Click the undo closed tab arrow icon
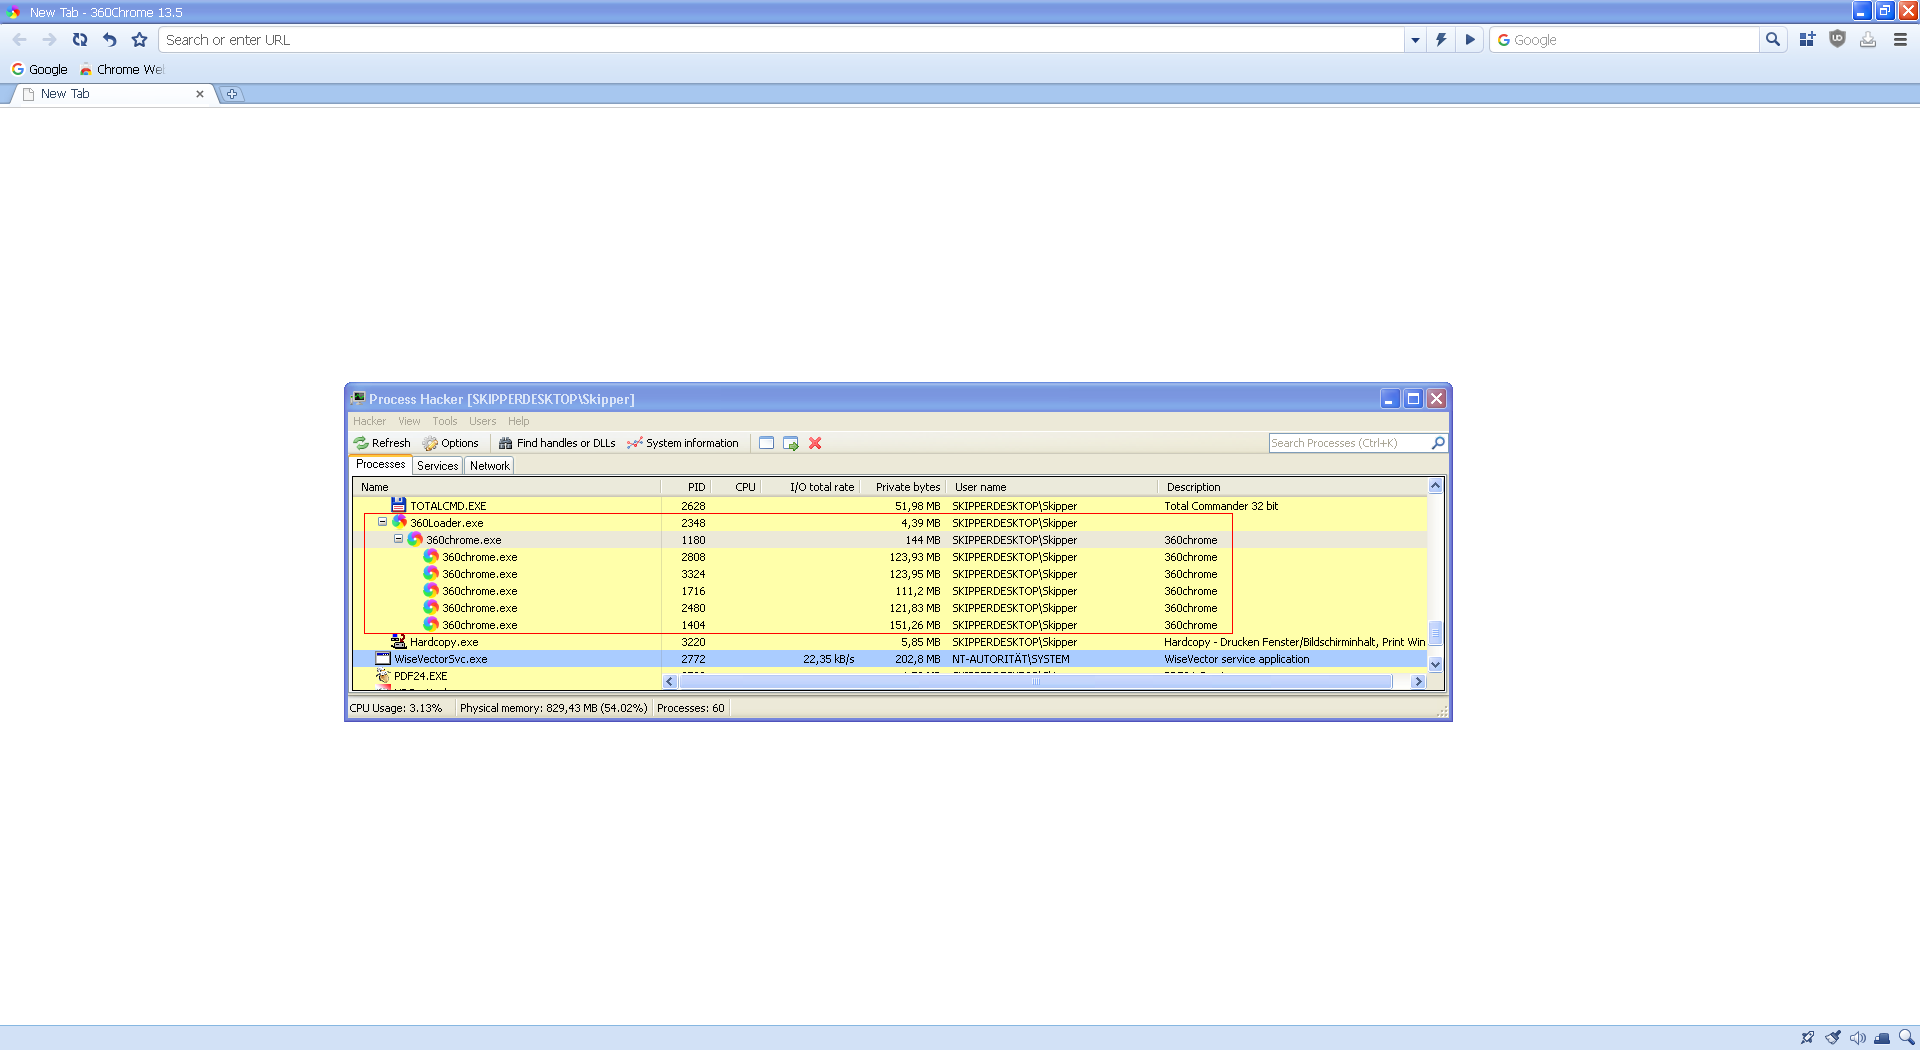Screen dimensions: 1920x1050 tap(110, 40)
